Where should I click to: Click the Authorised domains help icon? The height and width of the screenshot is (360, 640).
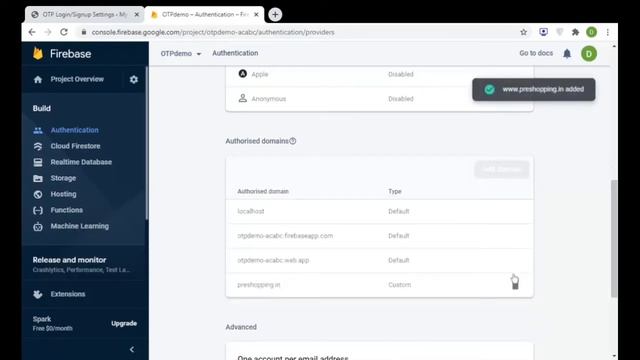tap(293, 141)
